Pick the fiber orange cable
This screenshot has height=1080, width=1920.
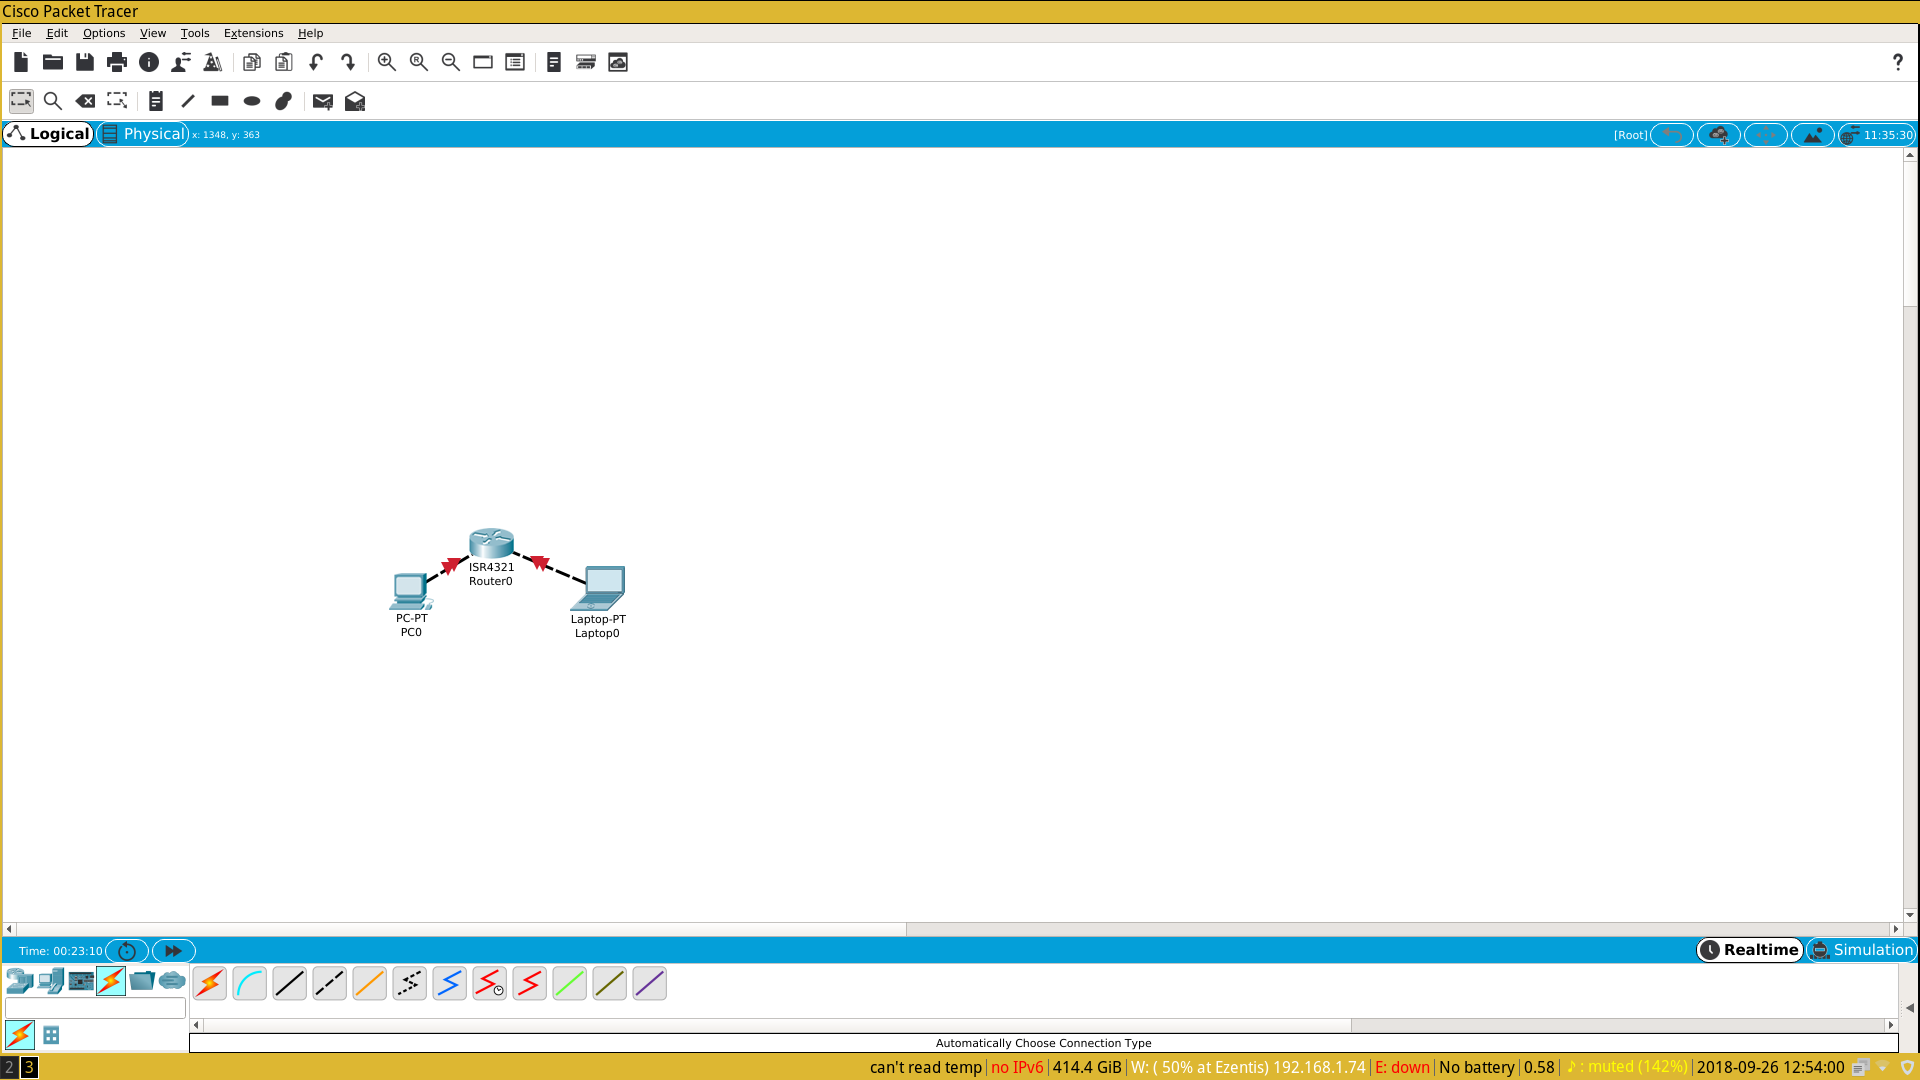pos(369,984)
